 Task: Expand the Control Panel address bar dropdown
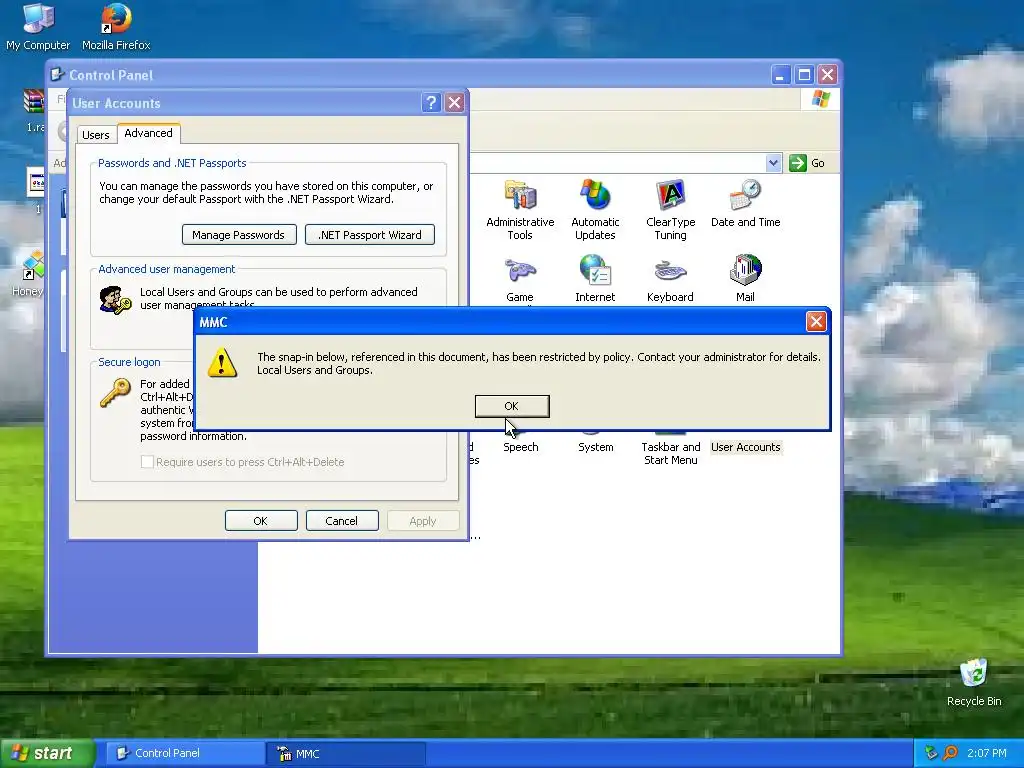pos(773,163)
